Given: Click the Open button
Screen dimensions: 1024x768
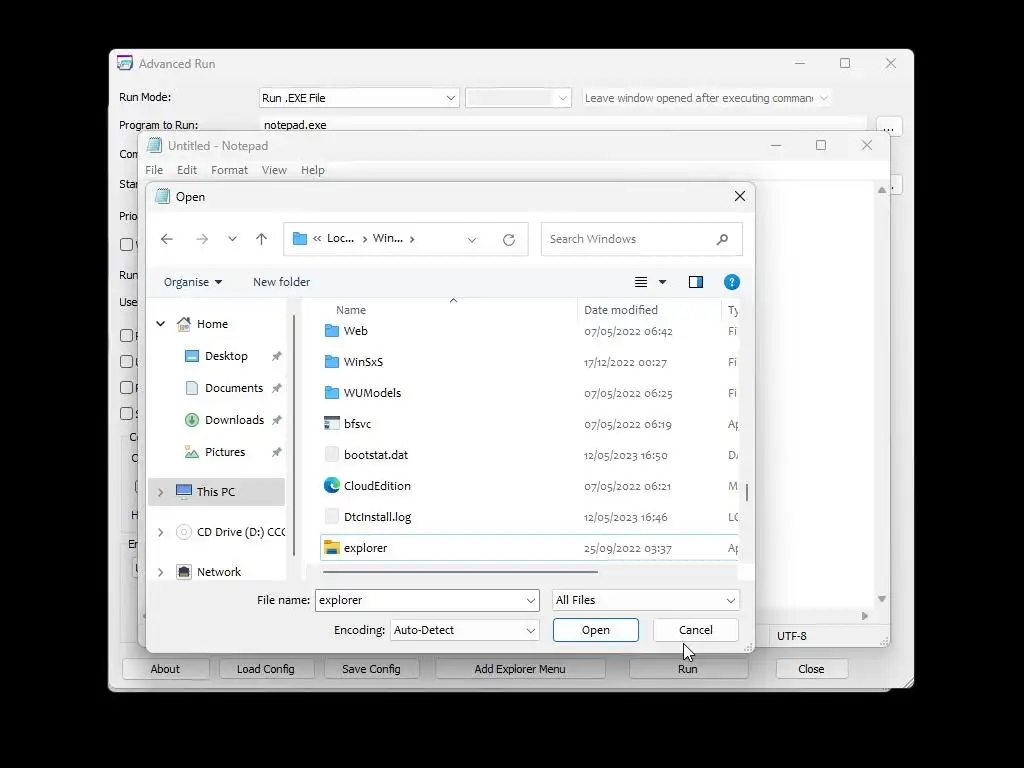Looking at the screenshot, I should [596, 630].
